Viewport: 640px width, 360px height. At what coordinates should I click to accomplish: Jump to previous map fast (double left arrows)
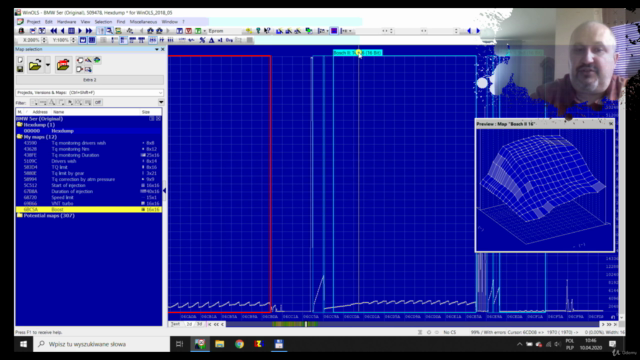click(53, 31)
